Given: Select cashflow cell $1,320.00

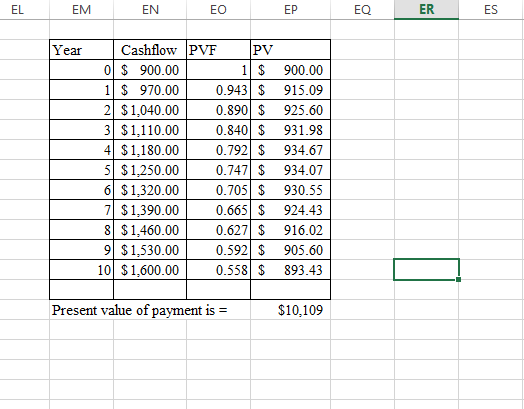Looking at the screenshot, I should (x=150, y=190).
